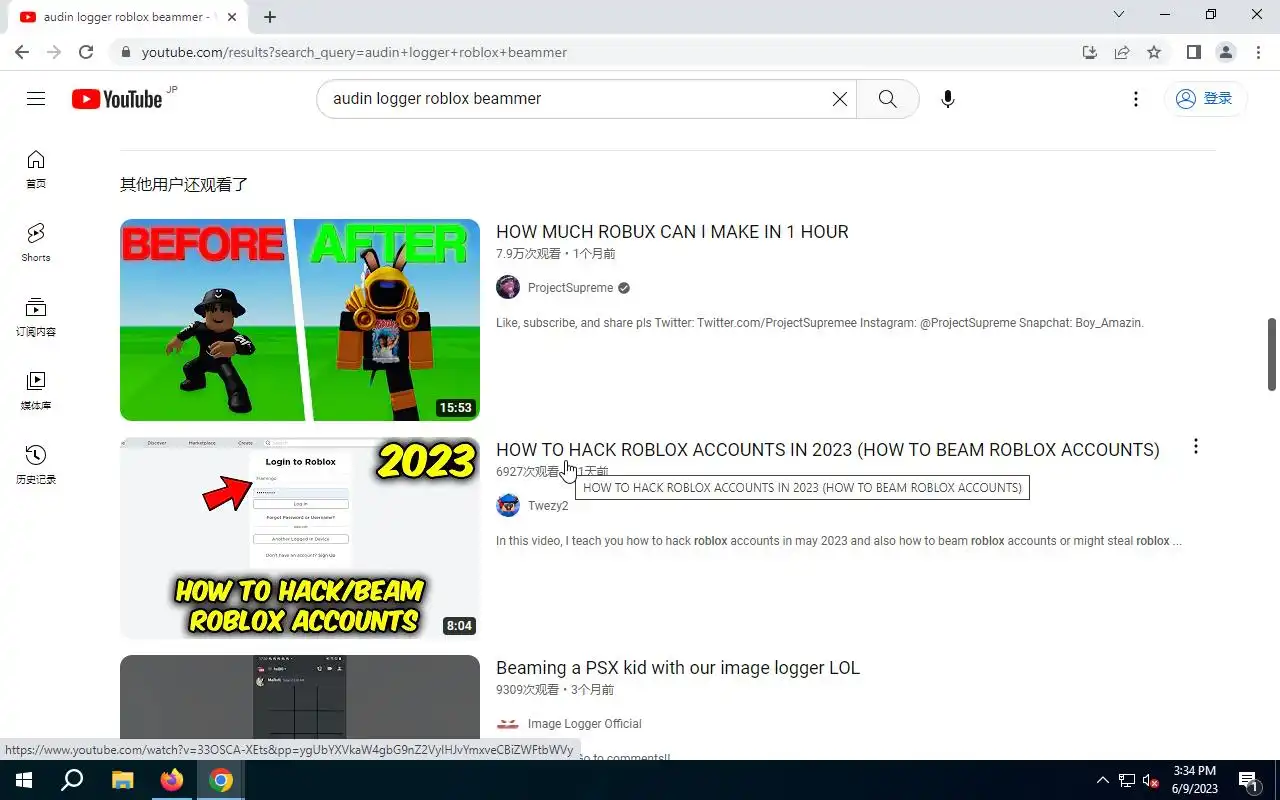Play the BEFORE/AFTER thumbnail video
Viewport: 1280px width, 800px height.
(x=300, y=320)
